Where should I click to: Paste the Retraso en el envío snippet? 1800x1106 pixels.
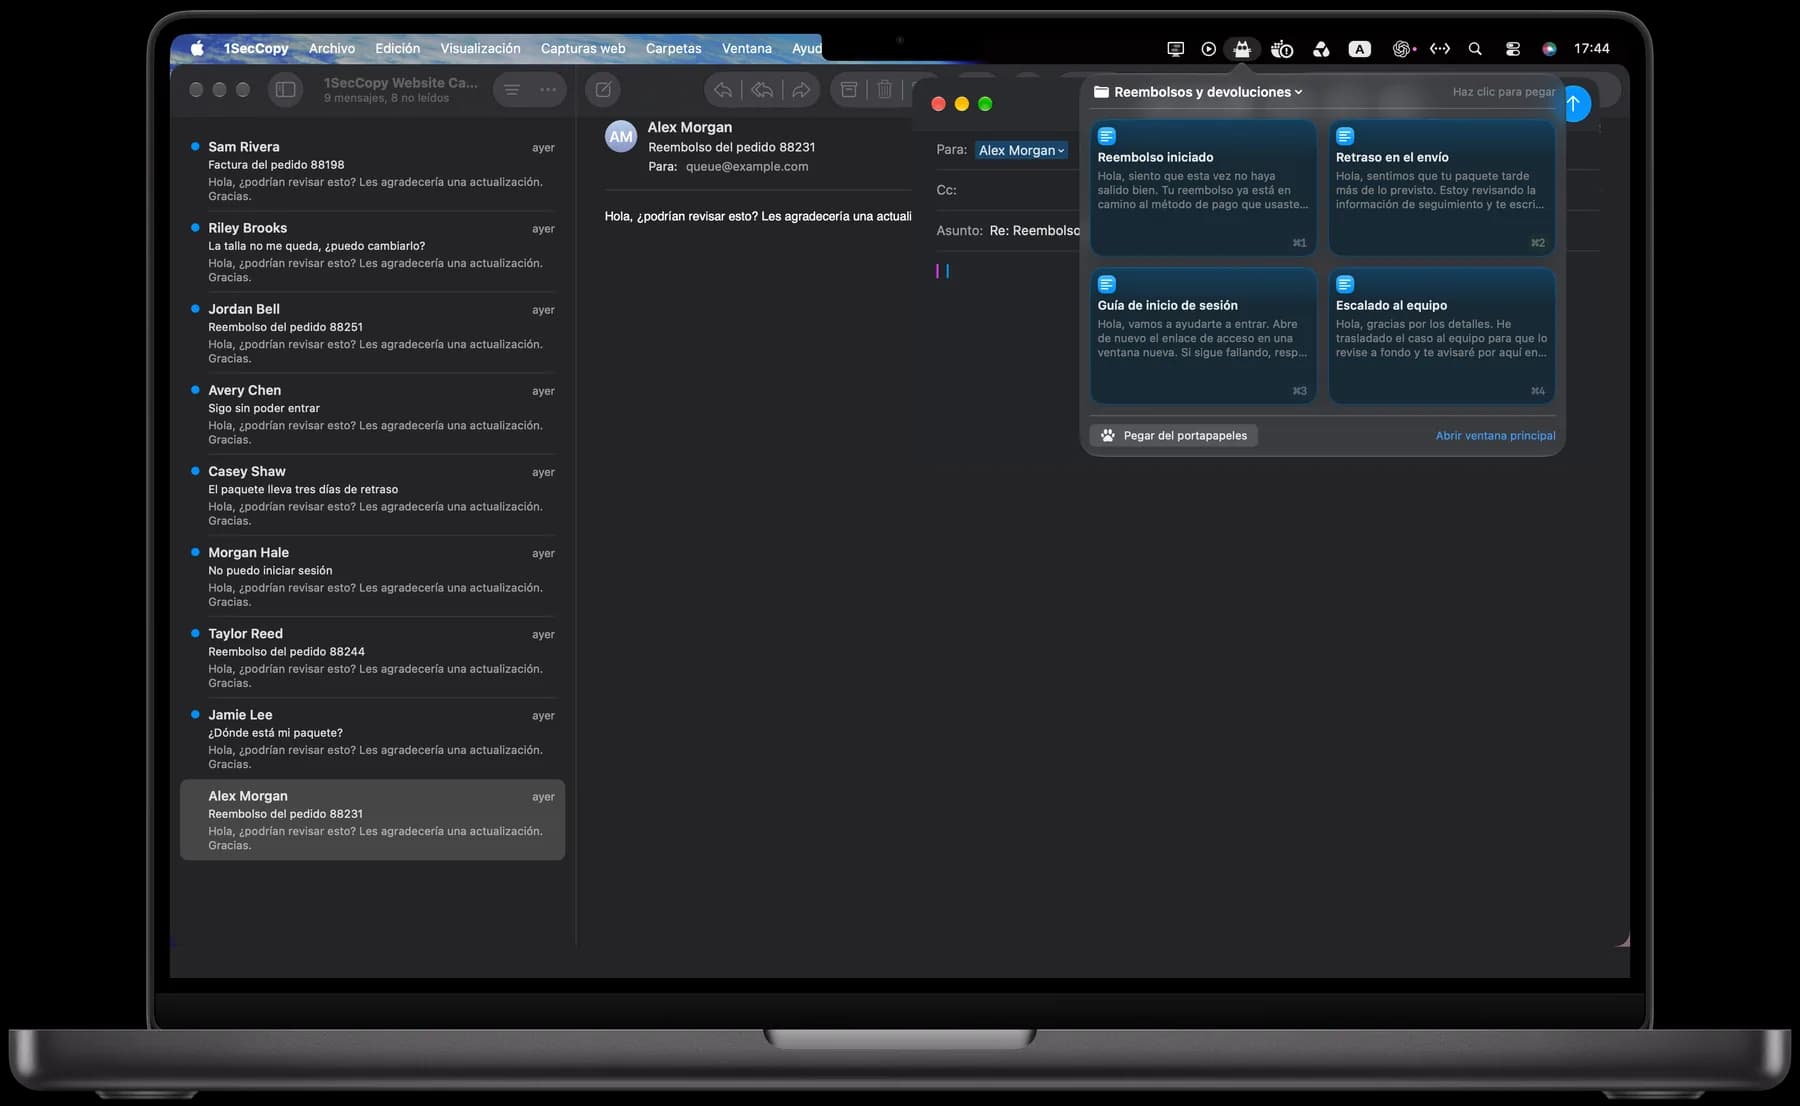(1441, 188)
